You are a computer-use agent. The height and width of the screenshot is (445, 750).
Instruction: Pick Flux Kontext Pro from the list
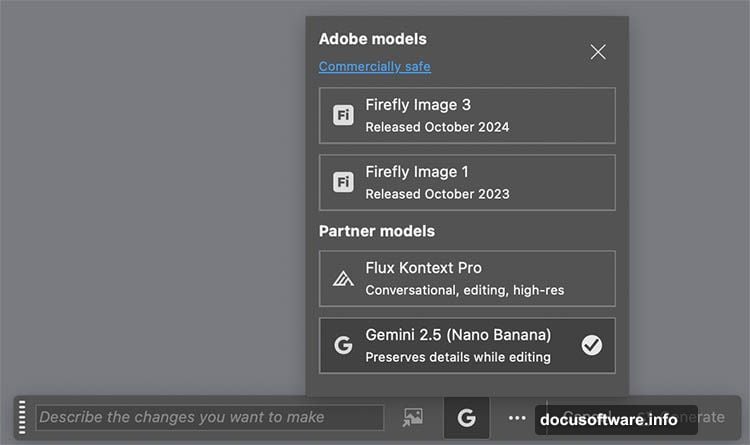pos(467,279)
